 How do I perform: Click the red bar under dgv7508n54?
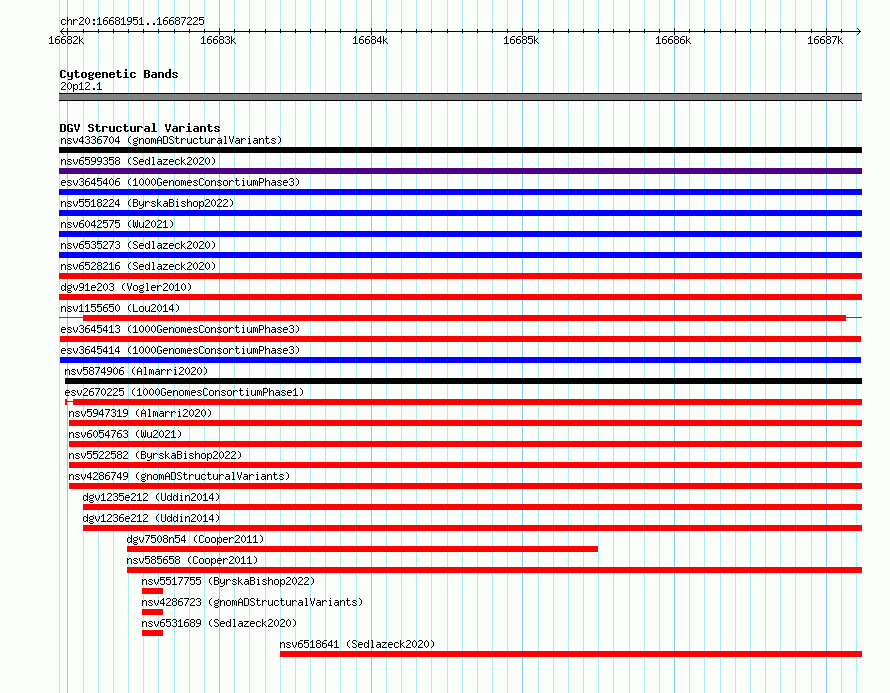(x=362, y=549)
